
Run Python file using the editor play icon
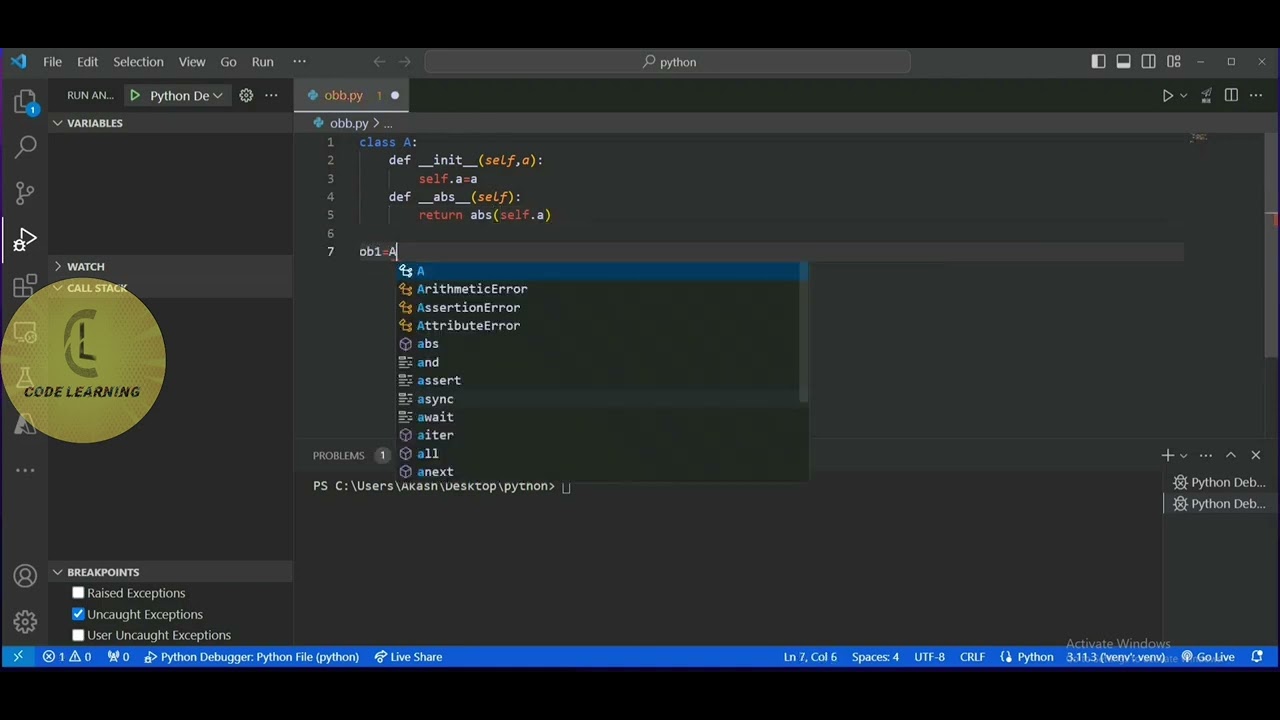[1167, 95]
